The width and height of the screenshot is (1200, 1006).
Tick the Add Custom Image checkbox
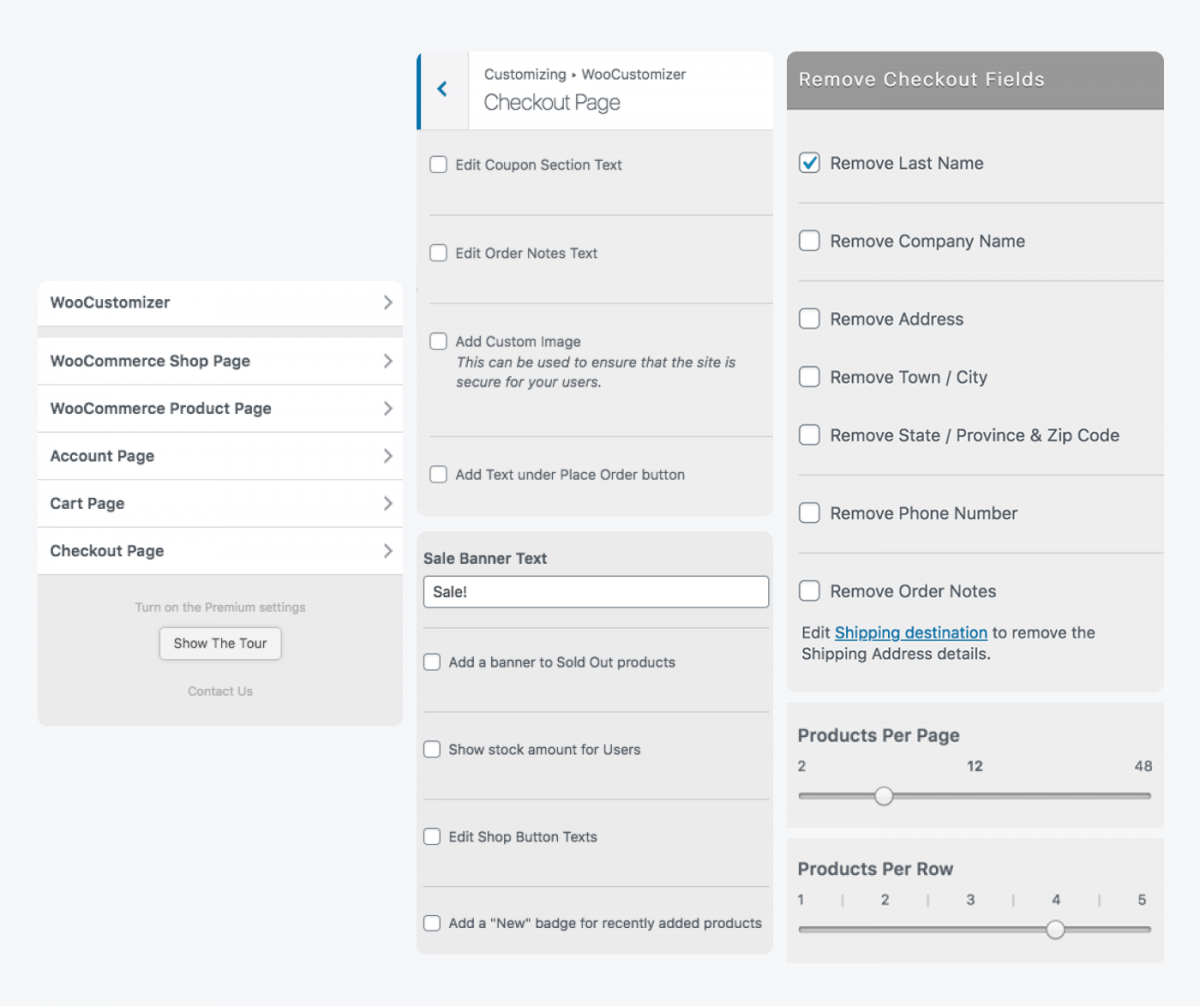(x=438, y=341)
